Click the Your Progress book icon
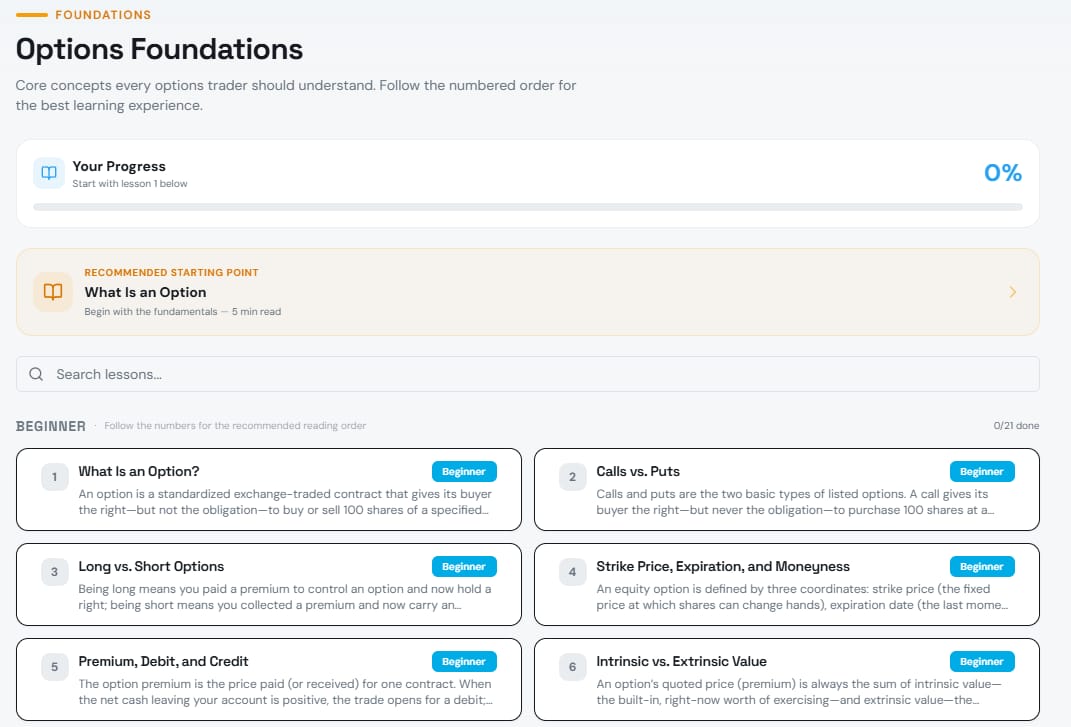Viewport: 1071px width, 727px height. [x=49, y=173]
